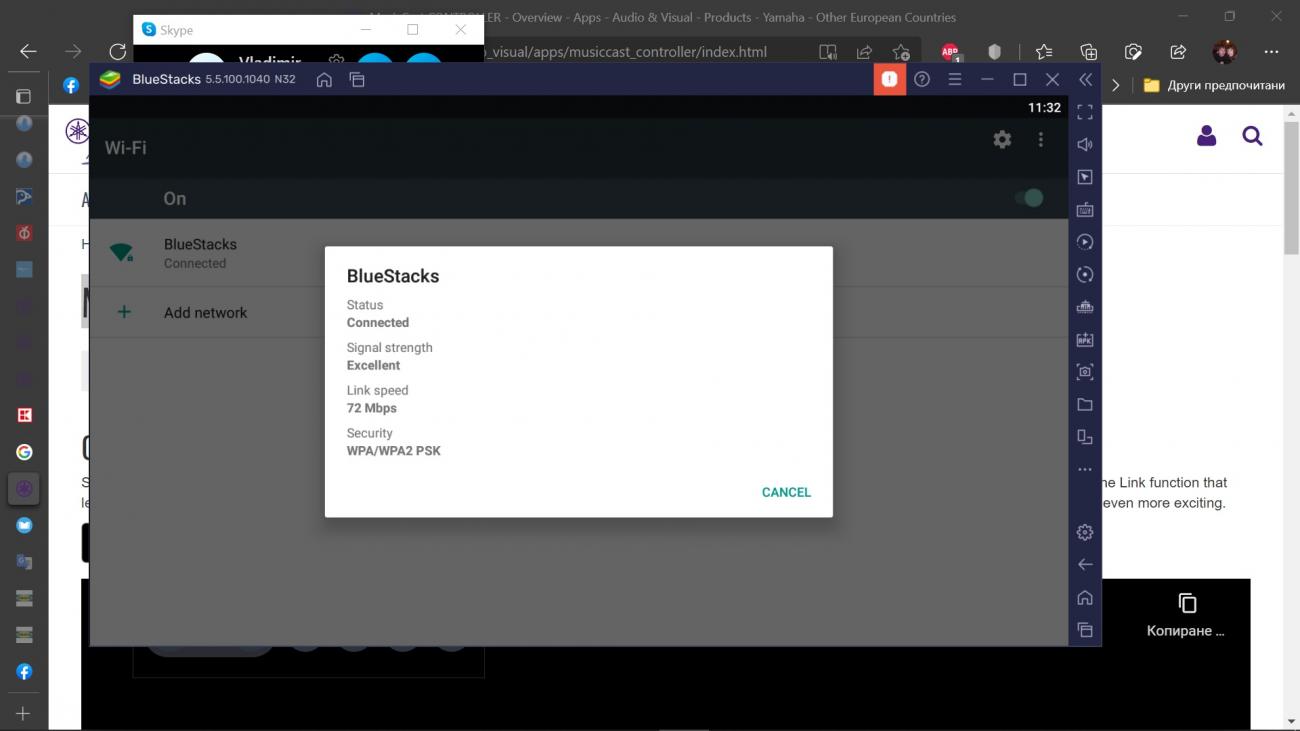Image resolution: width=1300 pixels, height=731 pixels.
Task: Click Копиране copy button on Yamaha page
Action: coord(1186,613)
